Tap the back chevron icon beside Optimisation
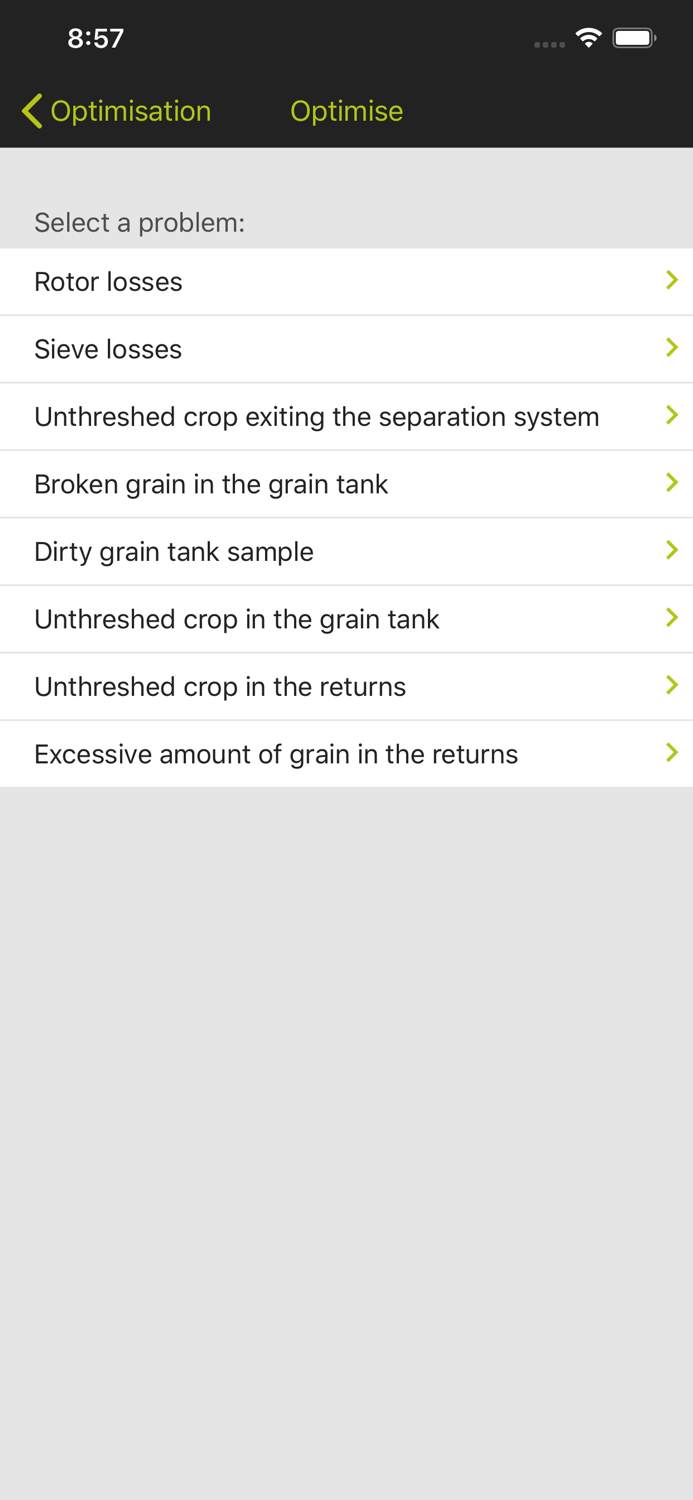The image size is (693, 1500). (32, 111)
